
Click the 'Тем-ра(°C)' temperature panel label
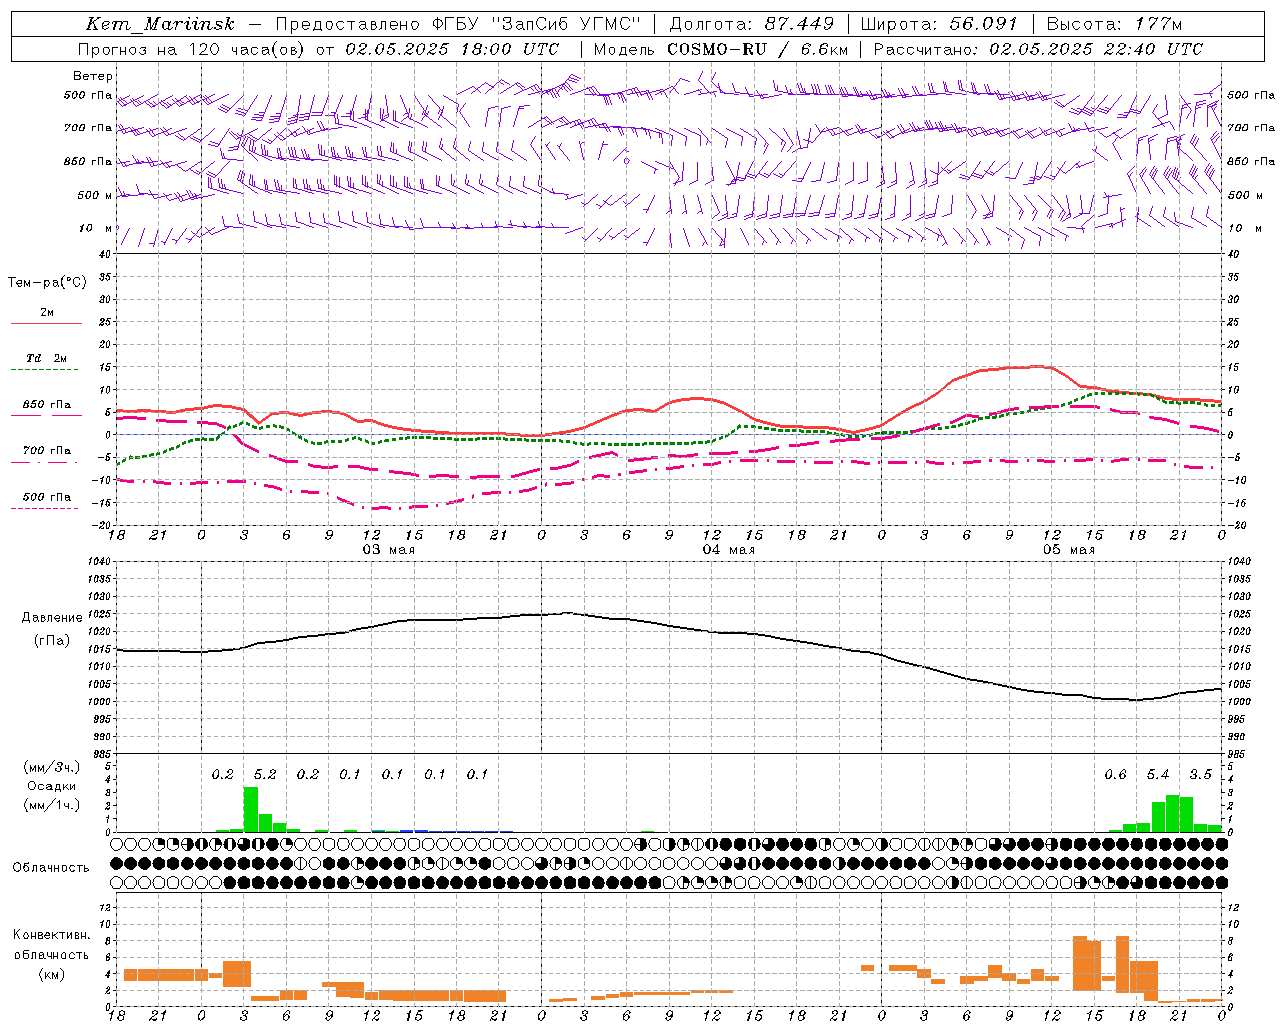(47, 283)
